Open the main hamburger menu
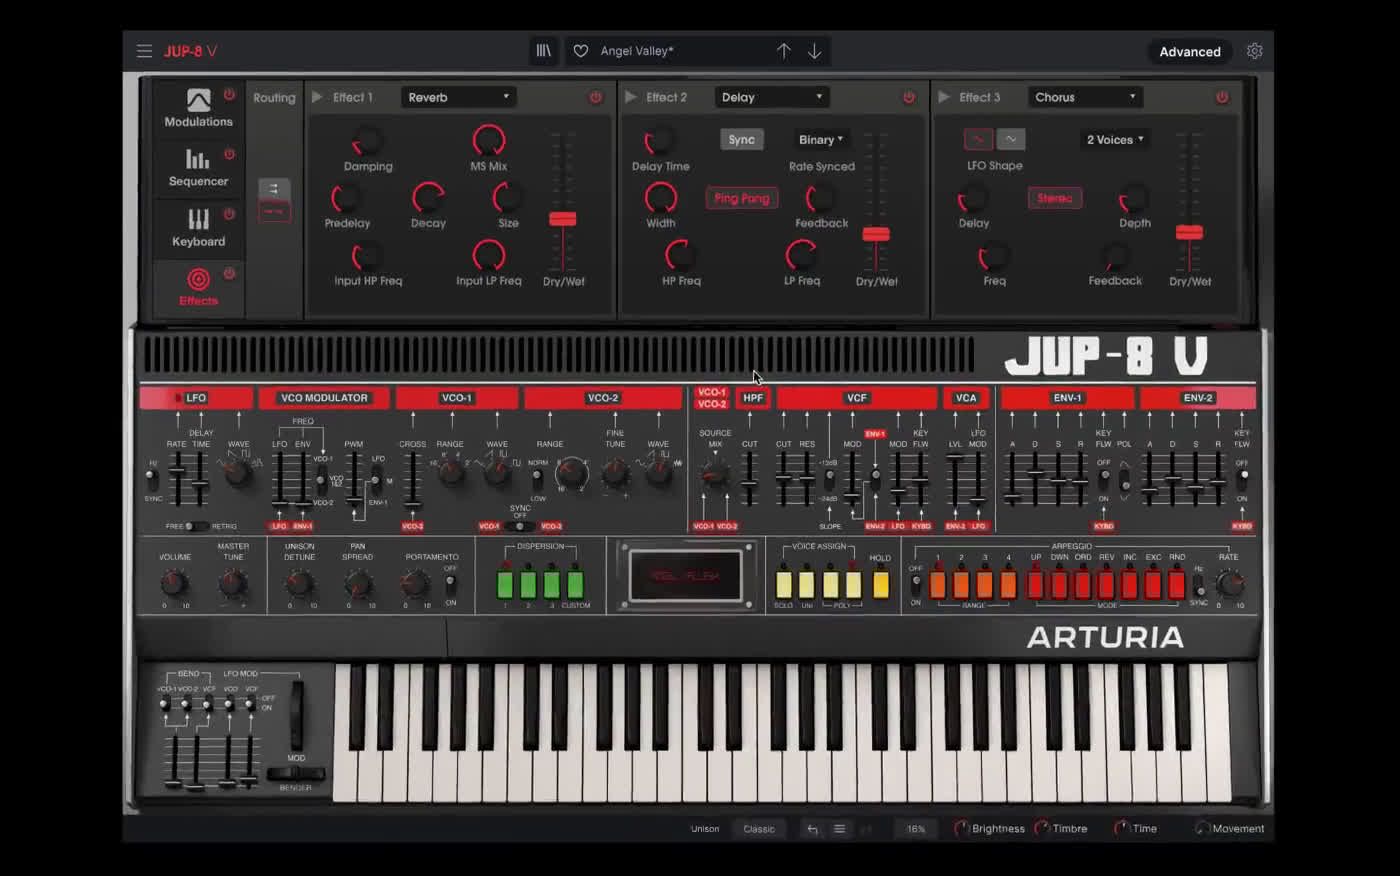Image resolution: width=1400 pixels, height=876 pixels. click(144, 51)
